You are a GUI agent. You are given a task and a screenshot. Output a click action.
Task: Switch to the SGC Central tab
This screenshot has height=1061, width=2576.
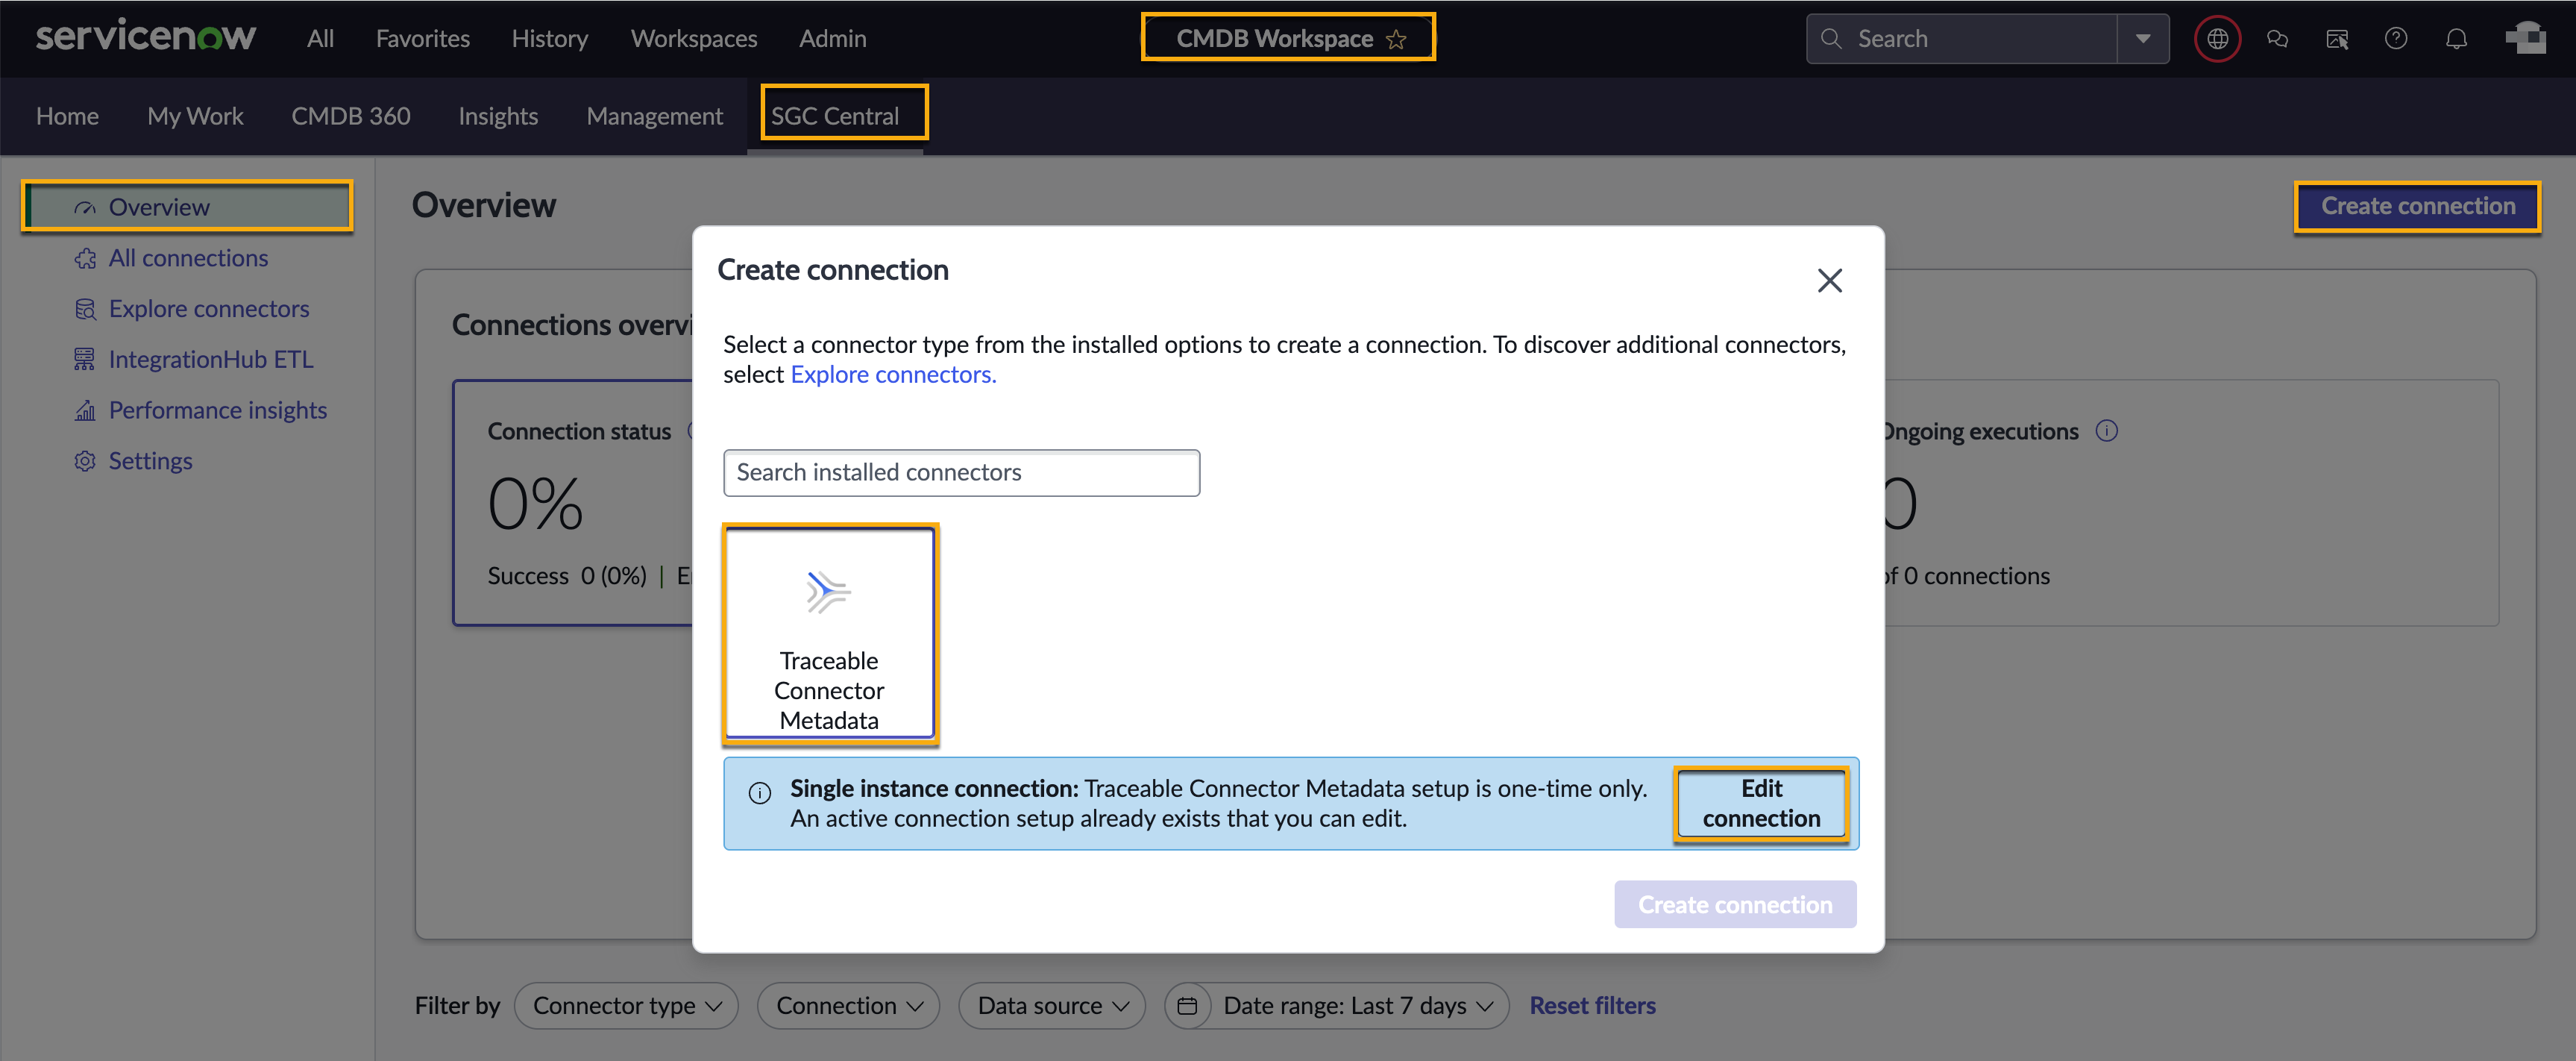tap(835, 116)
